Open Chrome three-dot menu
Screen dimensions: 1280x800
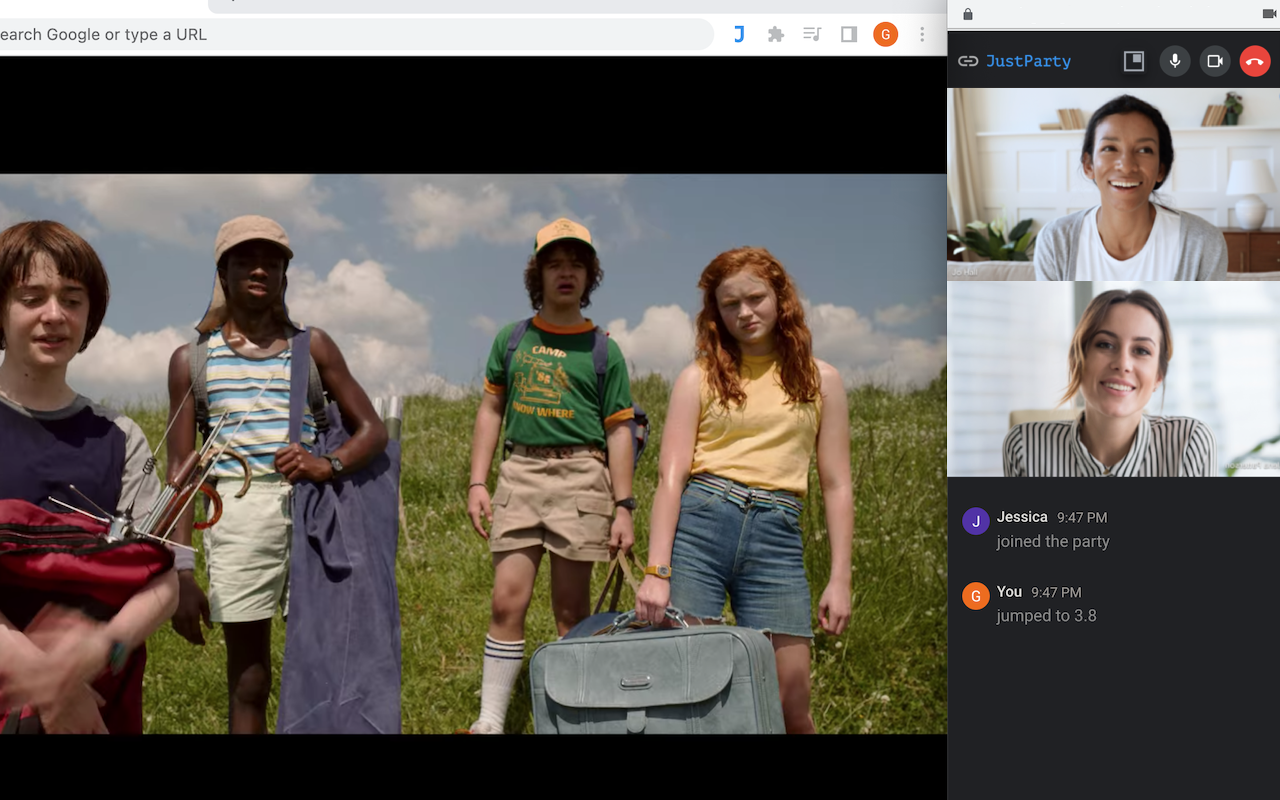coord(922,34)
